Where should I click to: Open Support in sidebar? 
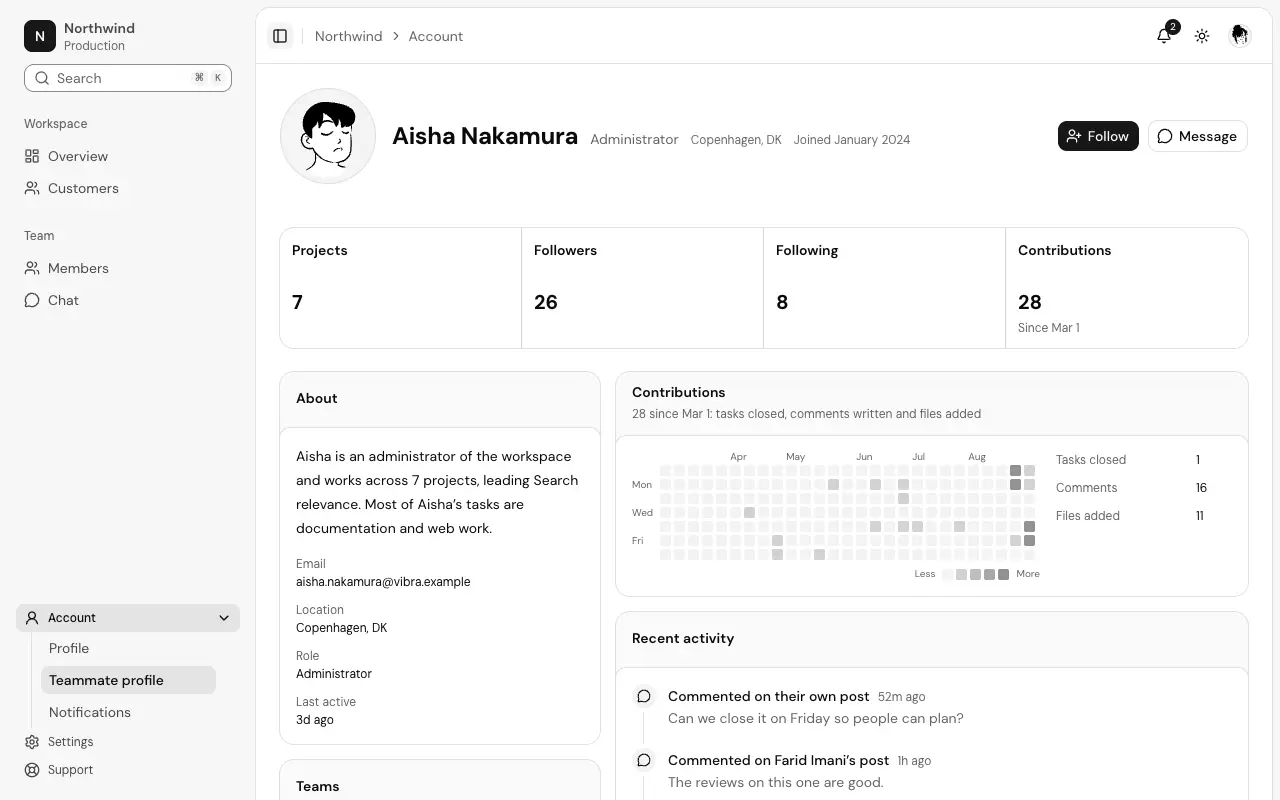click(x=128, y=770)
